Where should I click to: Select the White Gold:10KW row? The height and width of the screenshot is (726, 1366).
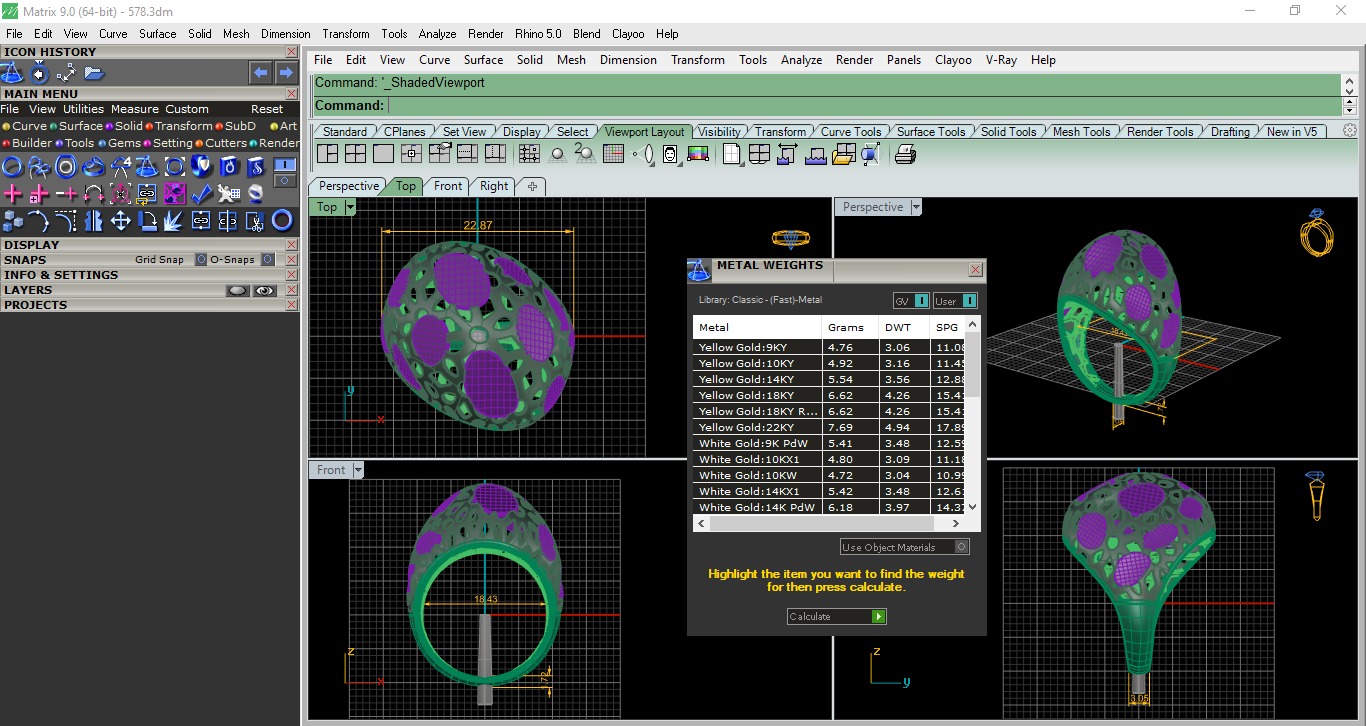[x=830, y=475]
